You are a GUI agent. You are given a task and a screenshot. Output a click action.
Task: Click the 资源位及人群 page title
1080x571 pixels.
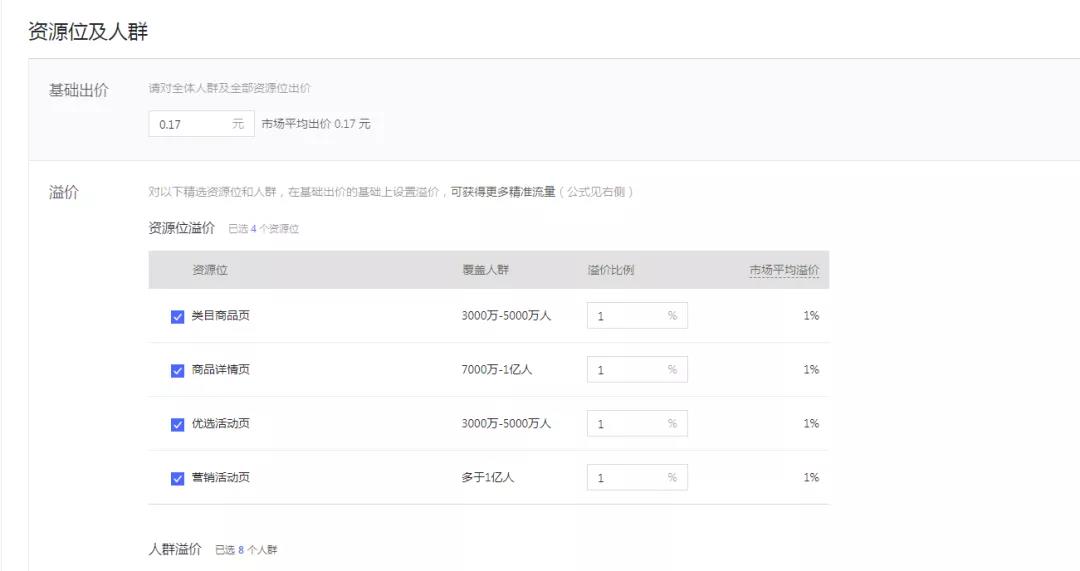point(88,32)
